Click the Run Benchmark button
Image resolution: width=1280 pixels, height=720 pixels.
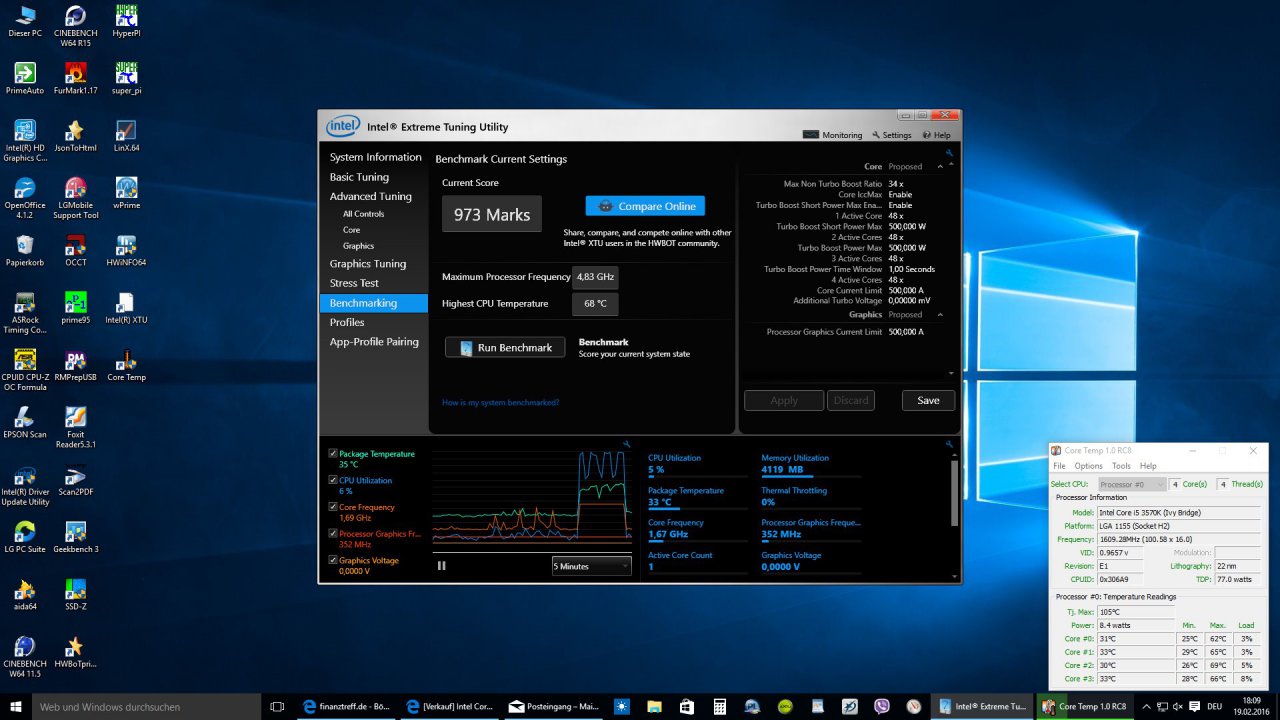click(x=505, y=347)
